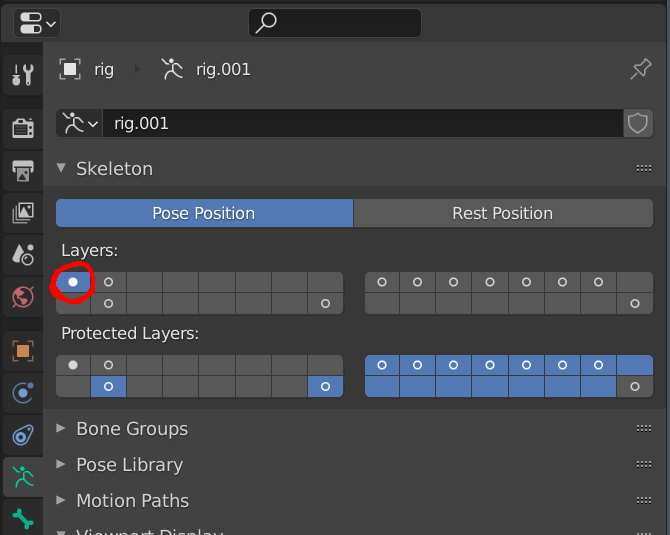The width and height of the screenshot is (670, 535).
Task: Open the Armature Object Data tab
Action: [x=23, y=477]
